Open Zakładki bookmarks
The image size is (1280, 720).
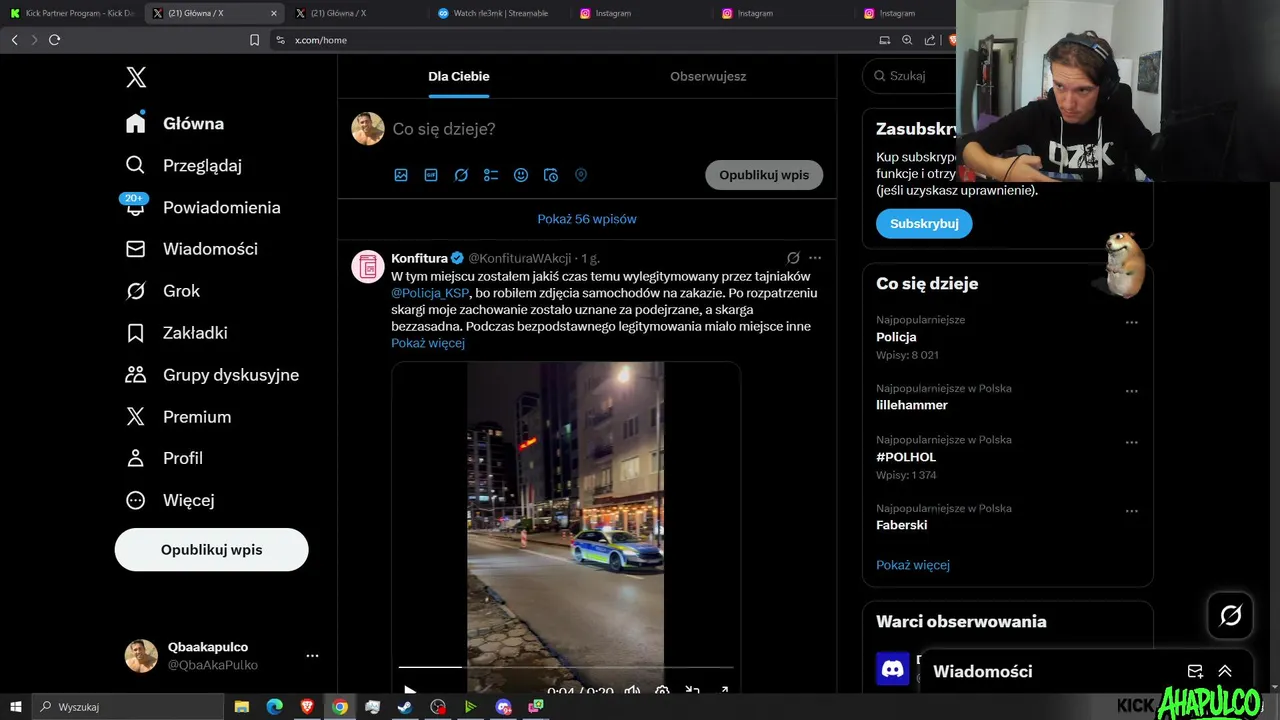(x=177, y=333)
